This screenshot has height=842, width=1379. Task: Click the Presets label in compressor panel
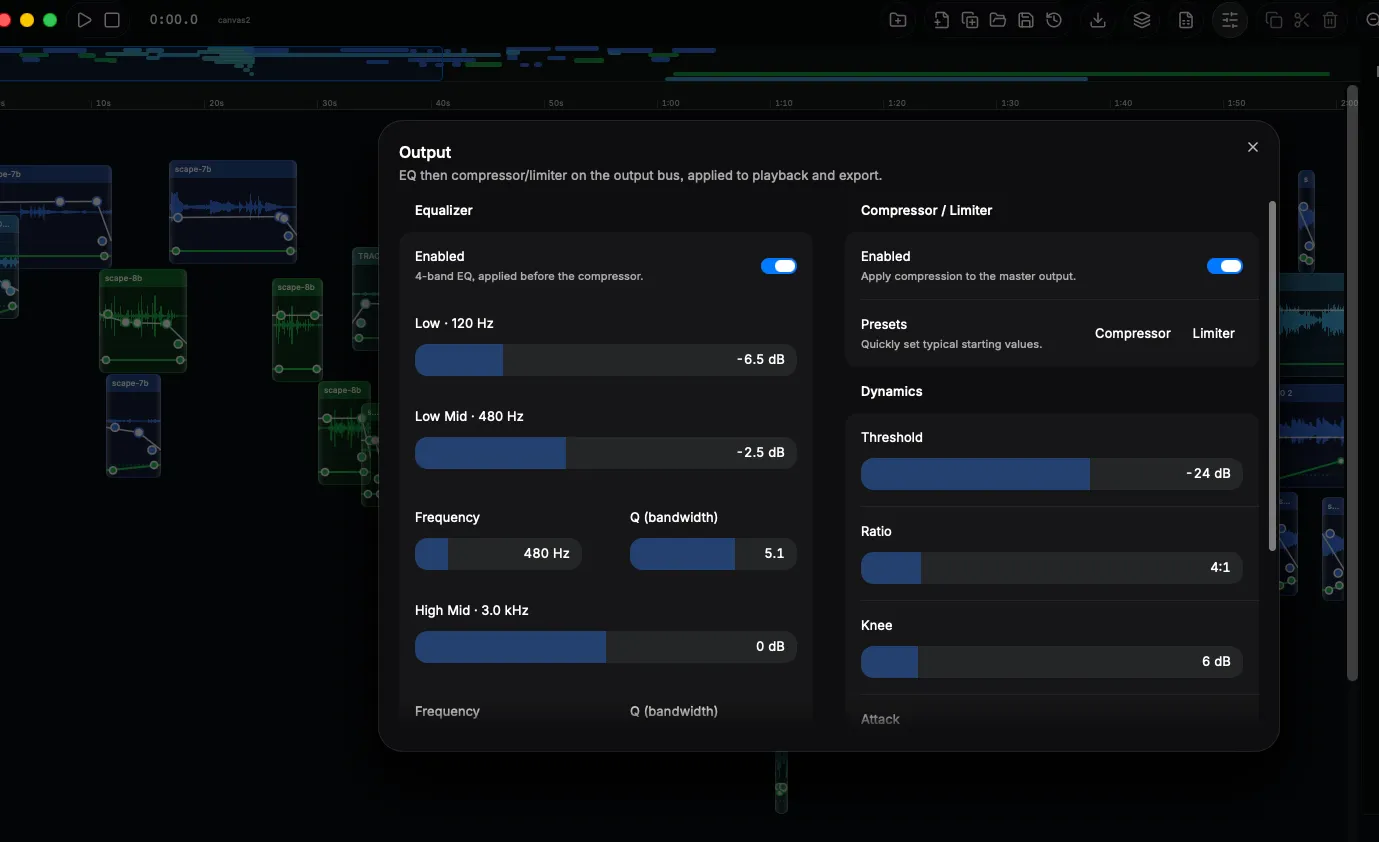tap(884, 324)
